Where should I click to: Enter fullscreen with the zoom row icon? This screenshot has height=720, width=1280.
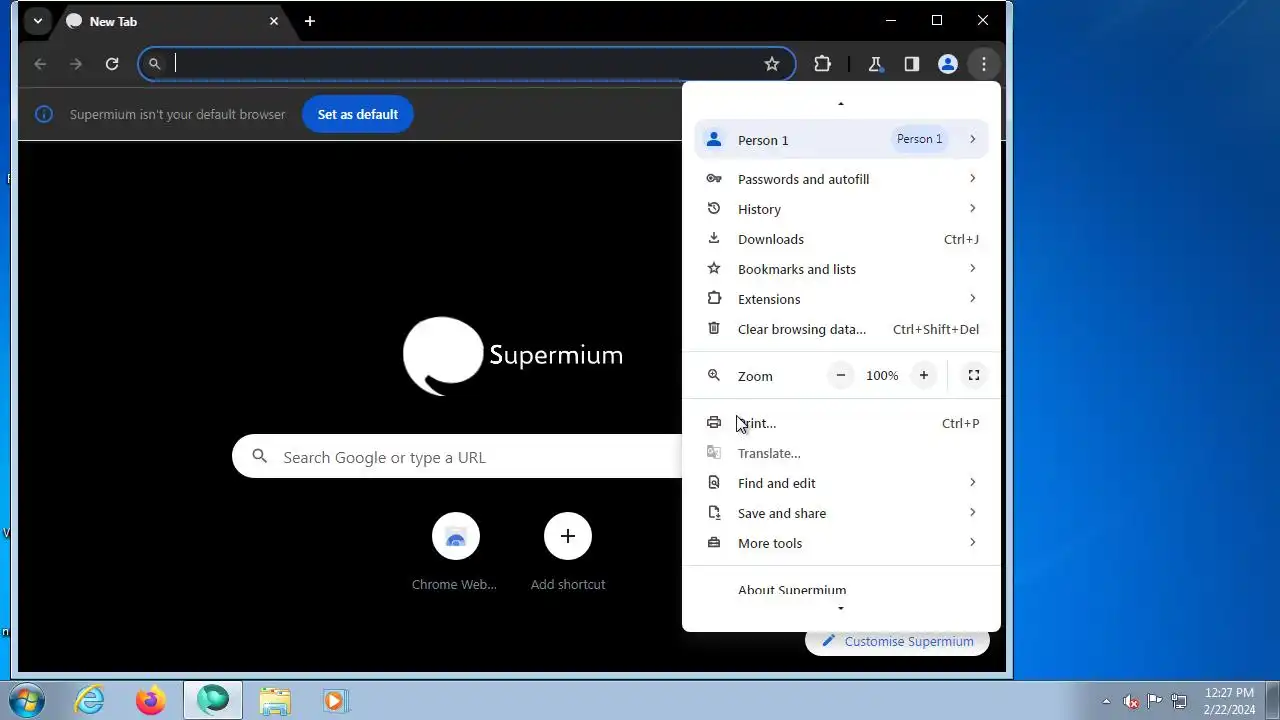pyautogui.click(x=973, y=375)
